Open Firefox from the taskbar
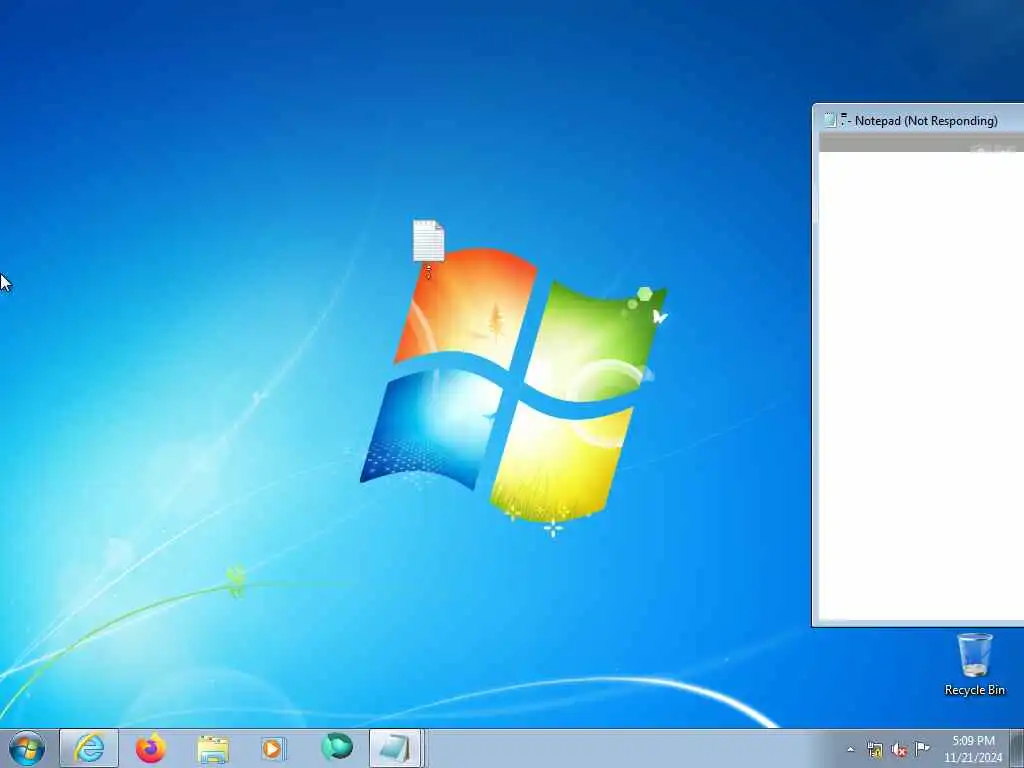1024x768 pixels. [150, 748]
